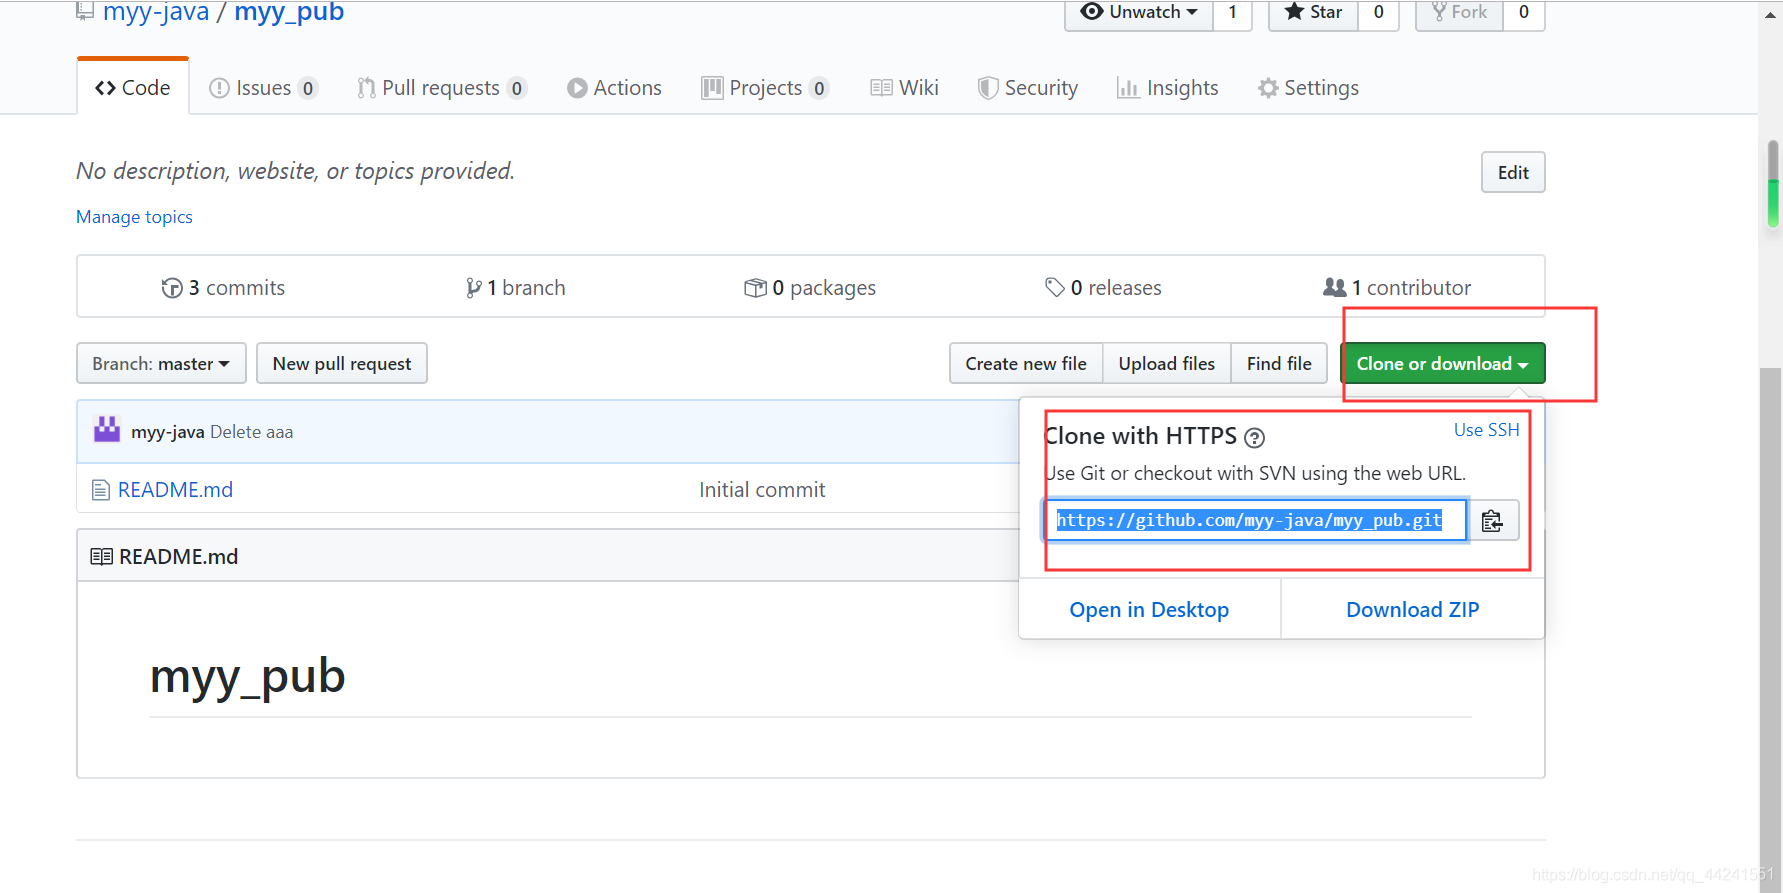Click the package box icon
The width and height of the screenshot is (1783, 893).
click(x=755, y=288)
